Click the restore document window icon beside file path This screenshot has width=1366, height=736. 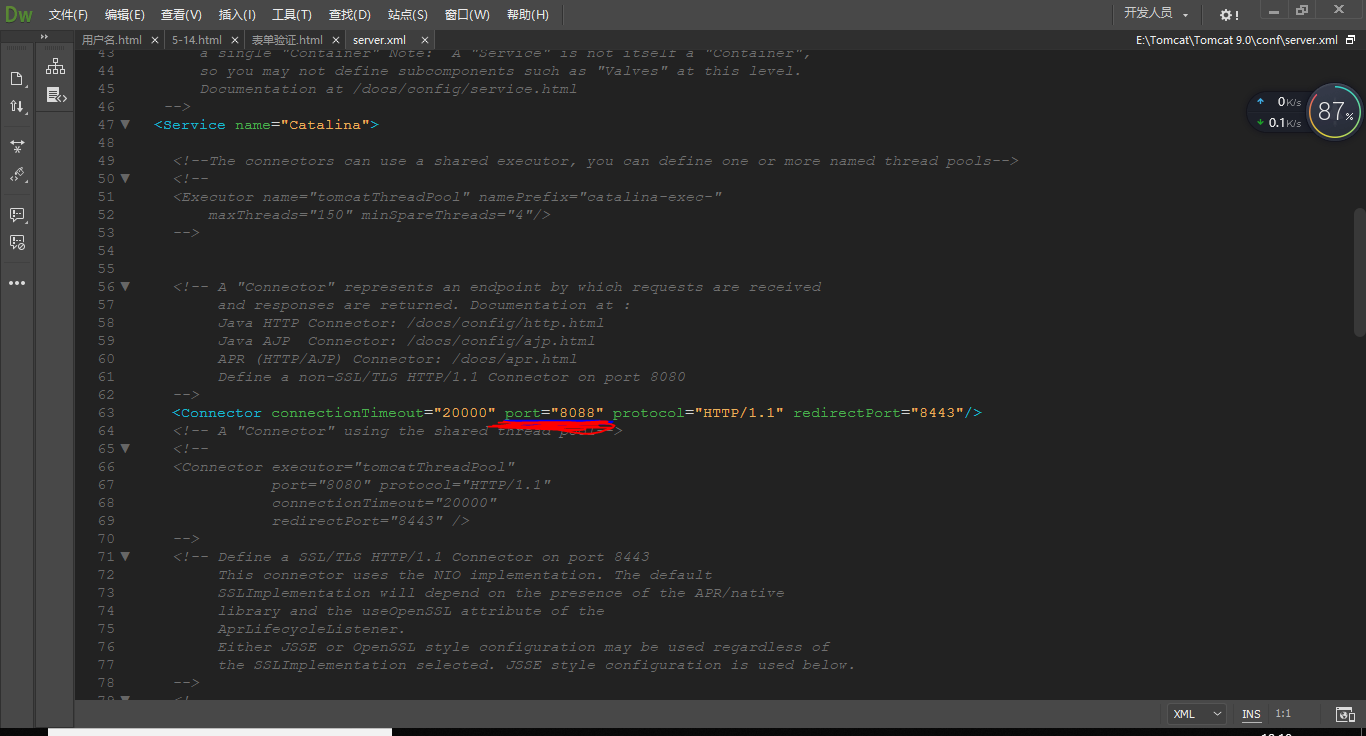pos(1350,40)
